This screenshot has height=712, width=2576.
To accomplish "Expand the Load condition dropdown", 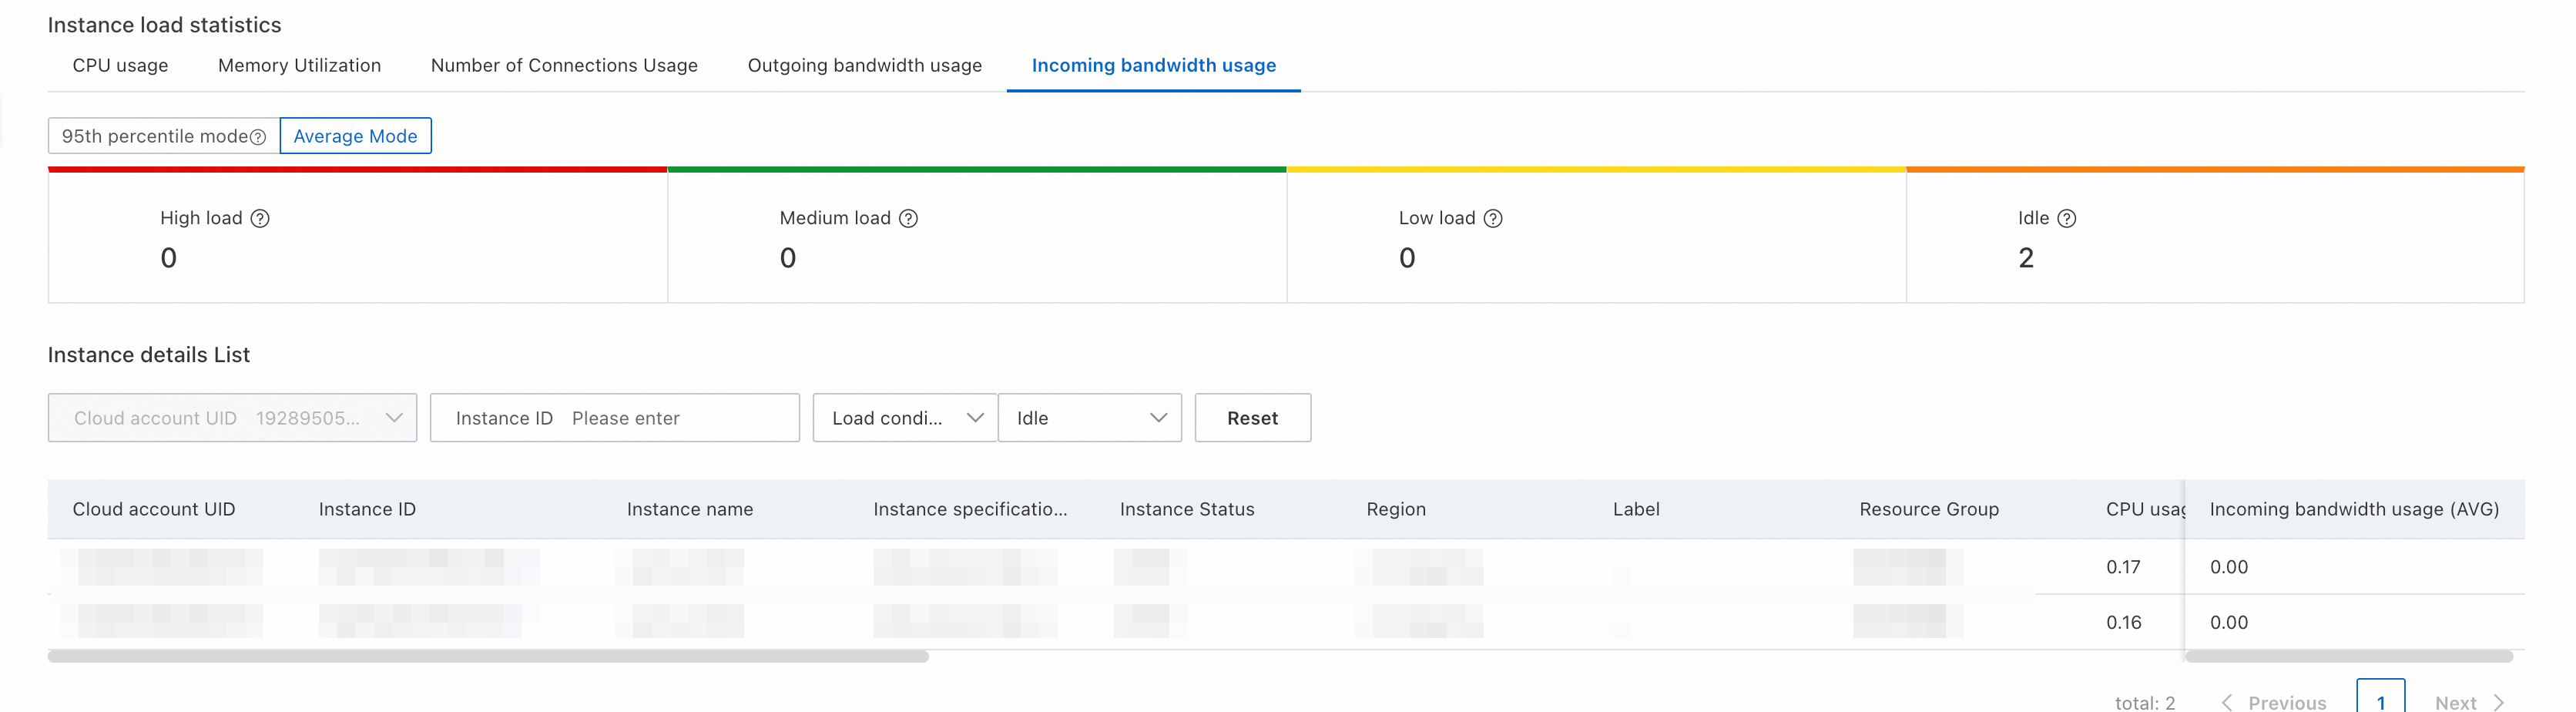I will tap(905, 418).
